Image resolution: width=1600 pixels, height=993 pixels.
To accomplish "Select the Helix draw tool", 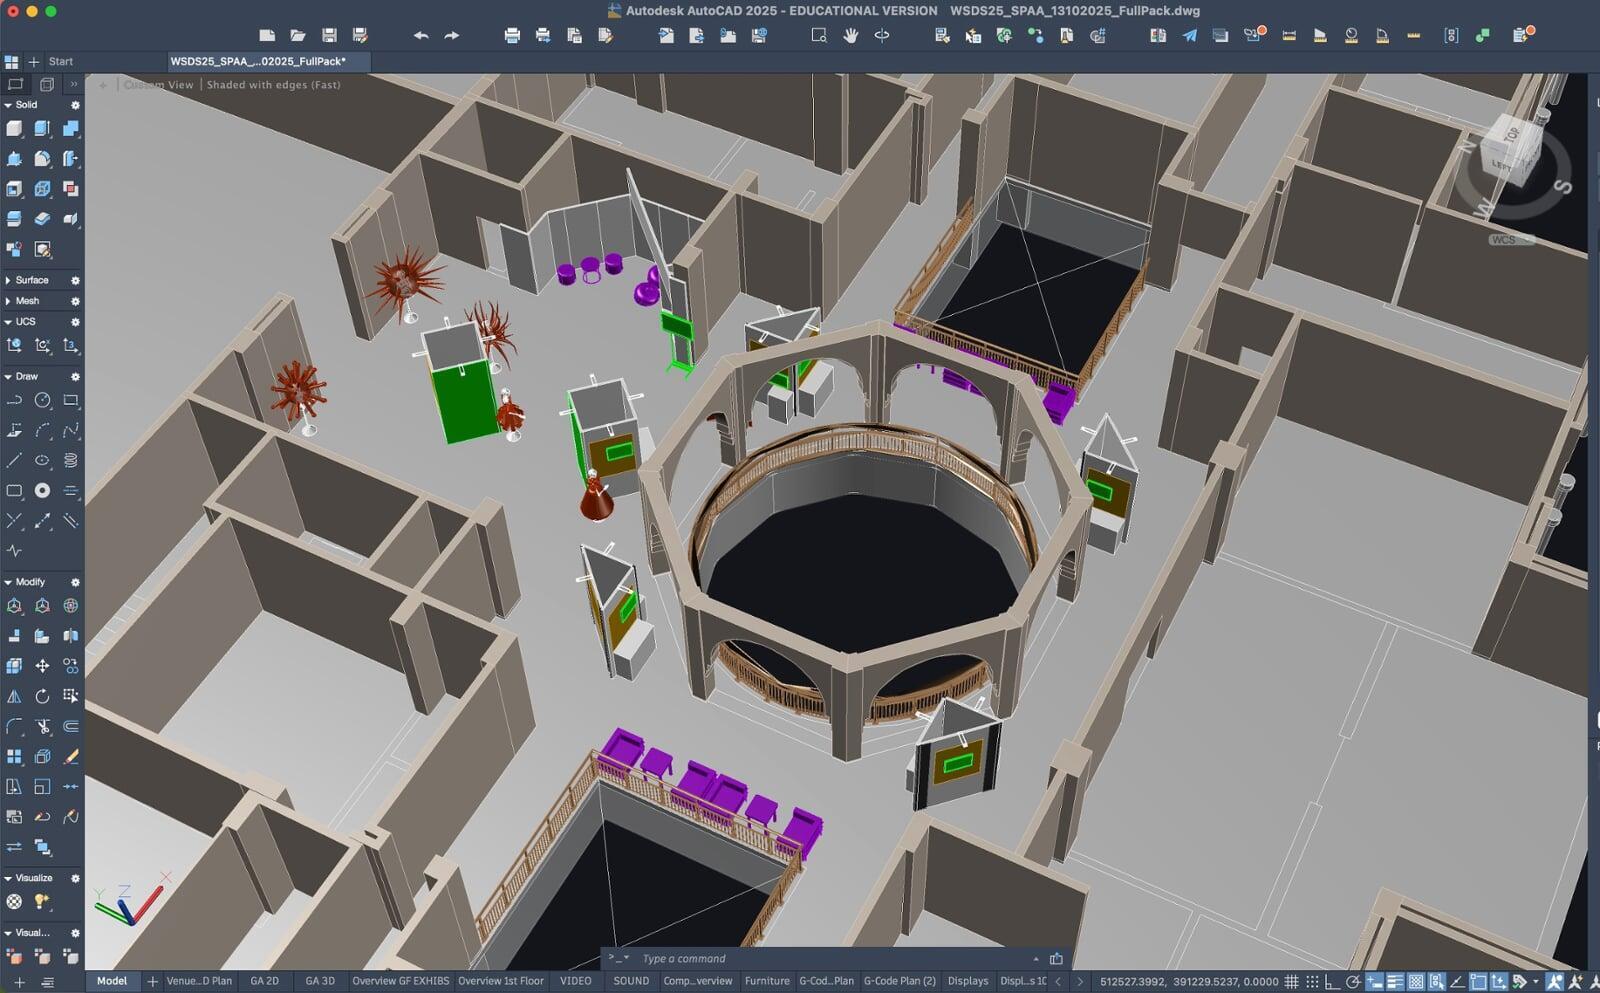I will (x=70, y=461).
